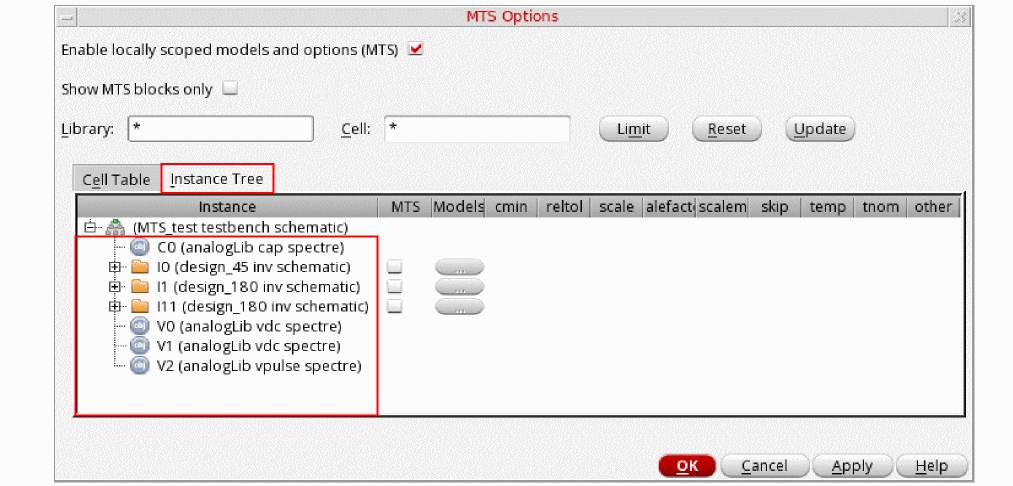Select row I11 (design_180 inv schematic)

click(x=263, y=306)
